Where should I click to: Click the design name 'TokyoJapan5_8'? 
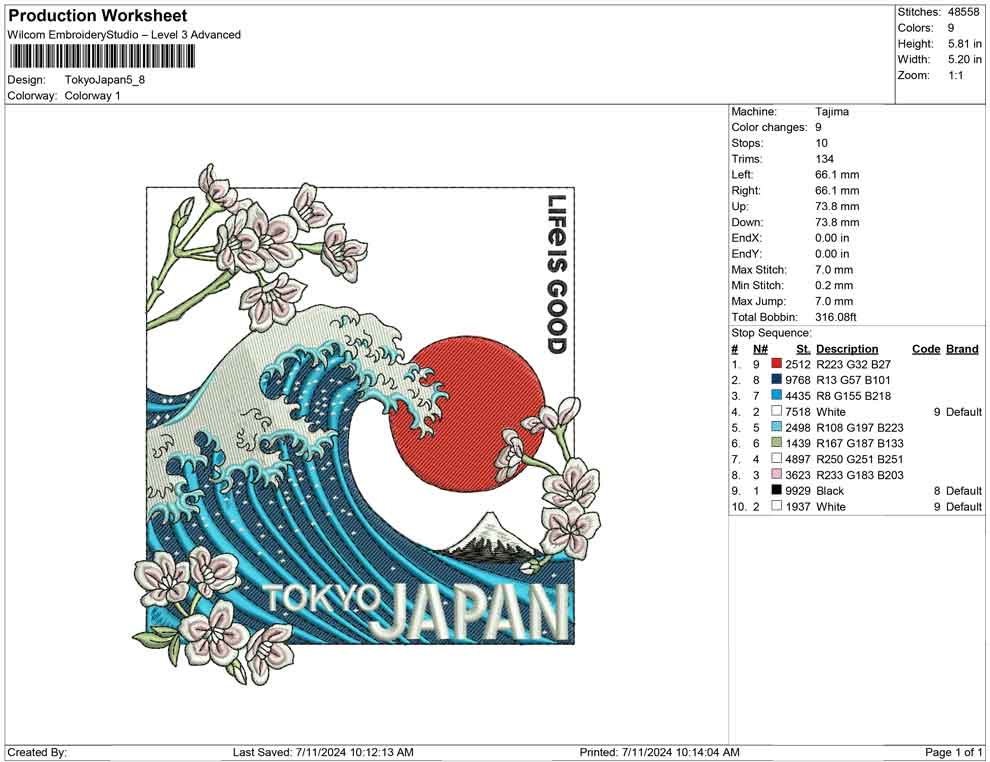tap(105, 80)
